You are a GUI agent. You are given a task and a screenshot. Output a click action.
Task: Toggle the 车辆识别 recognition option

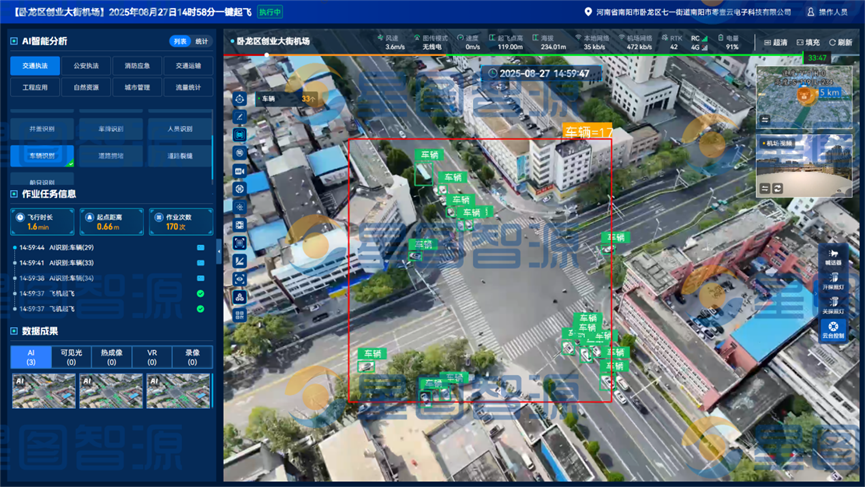pos(42,156)
